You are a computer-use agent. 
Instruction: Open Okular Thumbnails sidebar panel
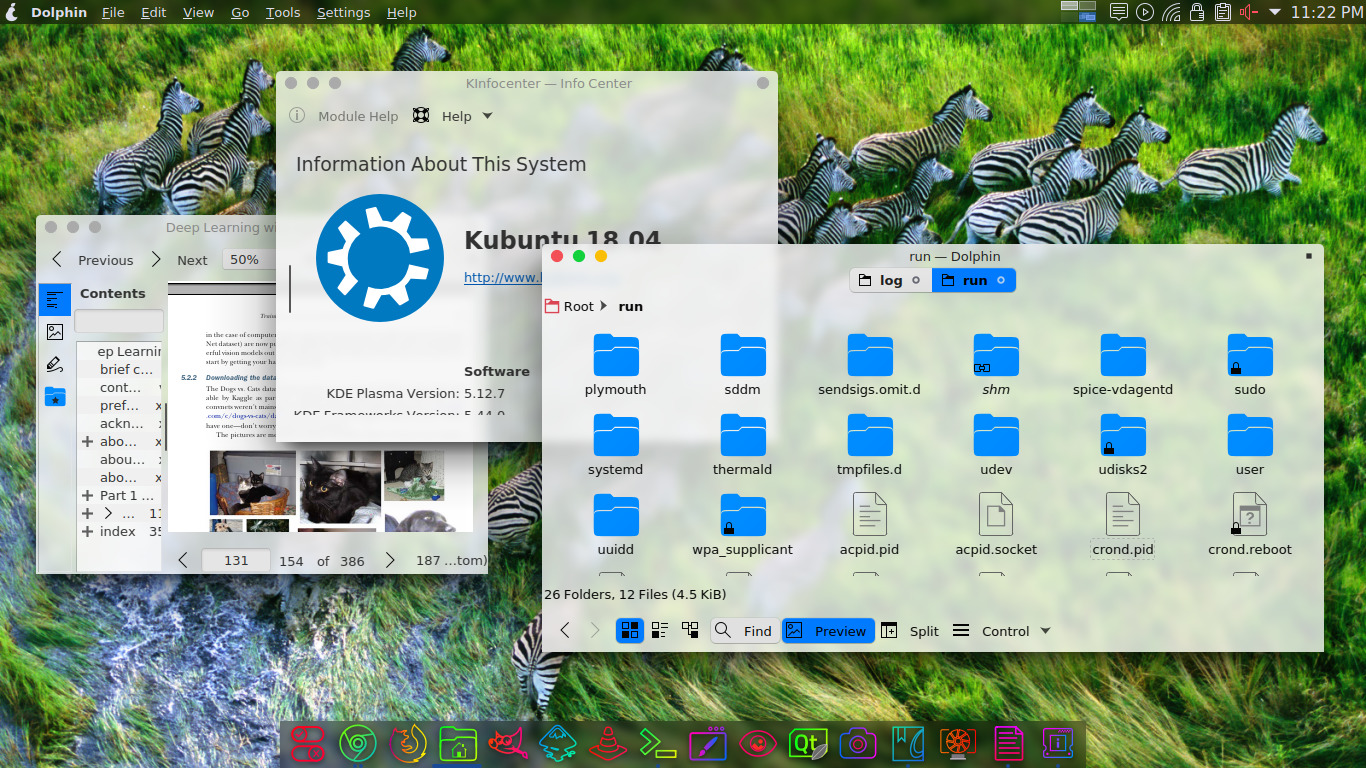55,332
